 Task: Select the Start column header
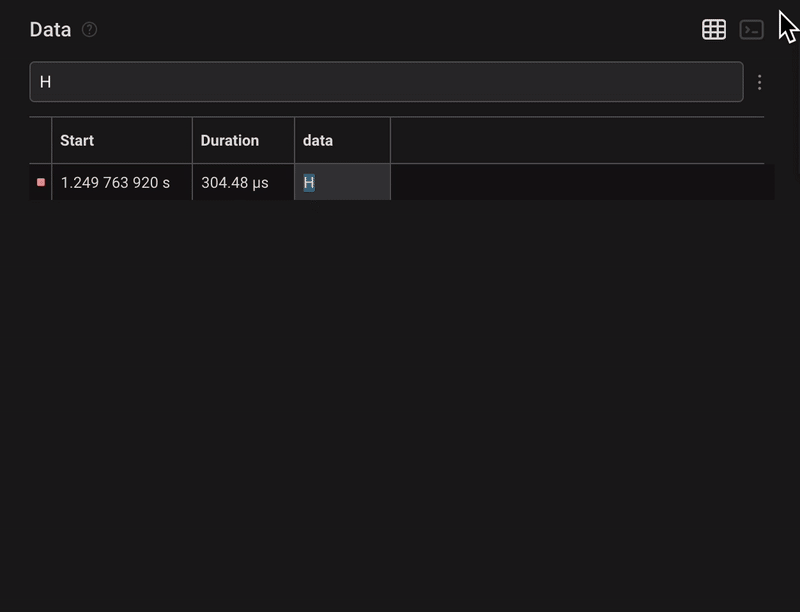(122, 140)
